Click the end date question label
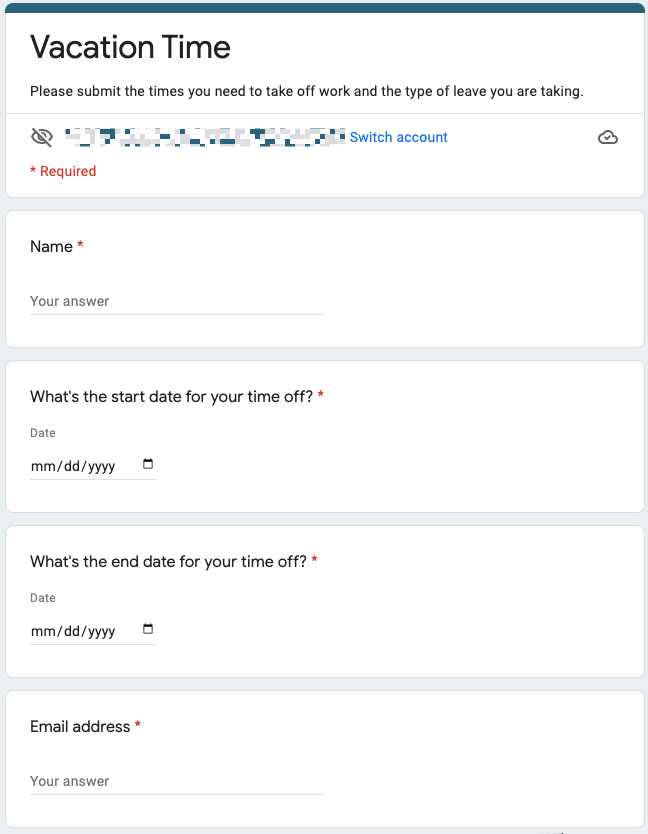Screen dimensions: 648x834 click(168, 562)
